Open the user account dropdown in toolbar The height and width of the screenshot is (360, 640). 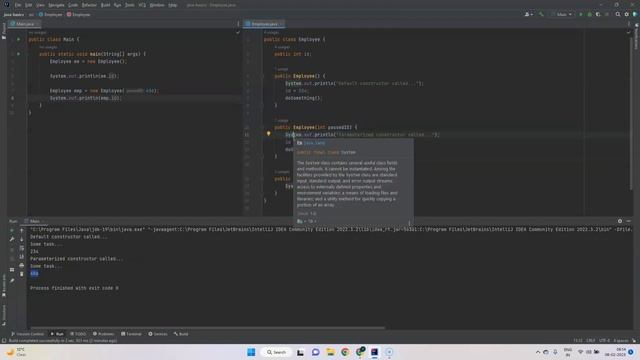[x=529, y=14]
